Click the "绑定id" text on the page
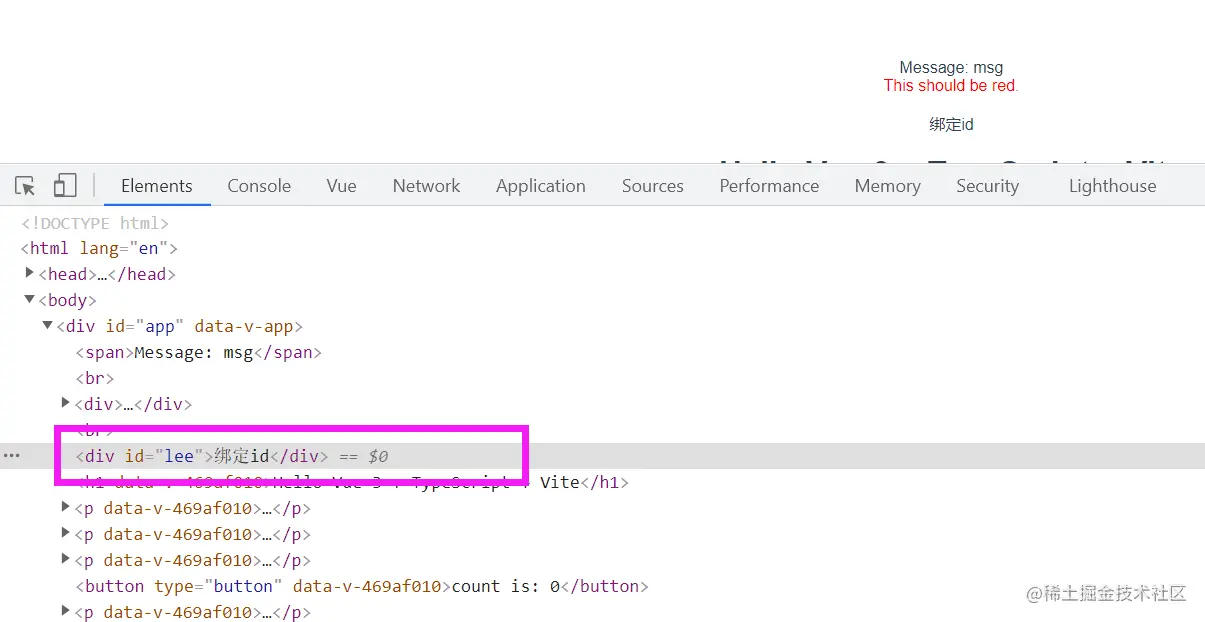Viewport: 1205px width, 622px height. (x=951, y=125)
